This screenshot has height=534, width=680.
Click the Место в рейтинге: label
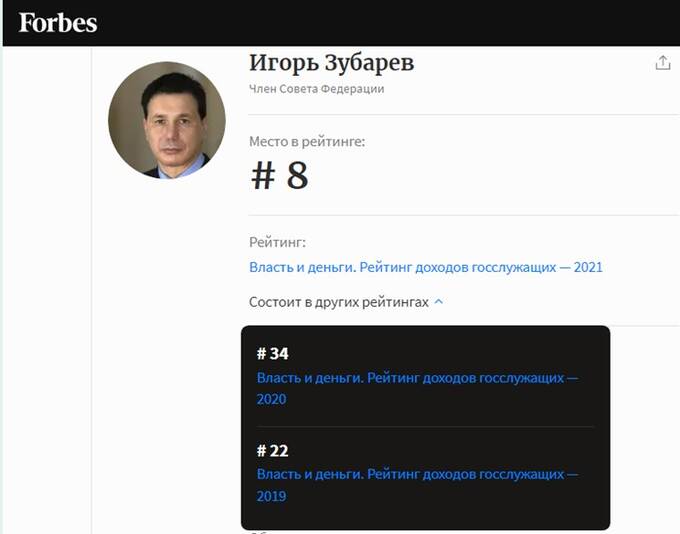click(307, 141)
